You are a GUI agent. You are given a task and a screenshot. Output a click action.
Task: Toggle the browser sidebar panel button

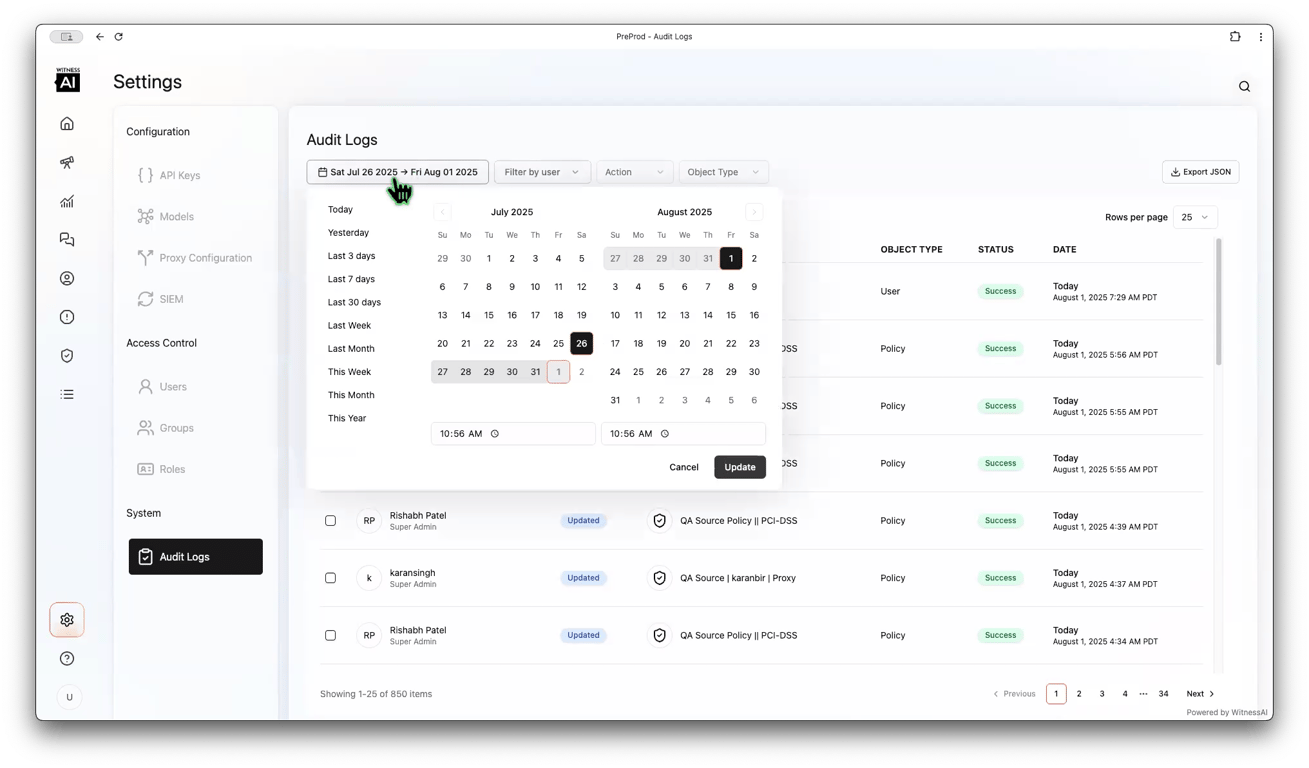(x=66, y=37)
